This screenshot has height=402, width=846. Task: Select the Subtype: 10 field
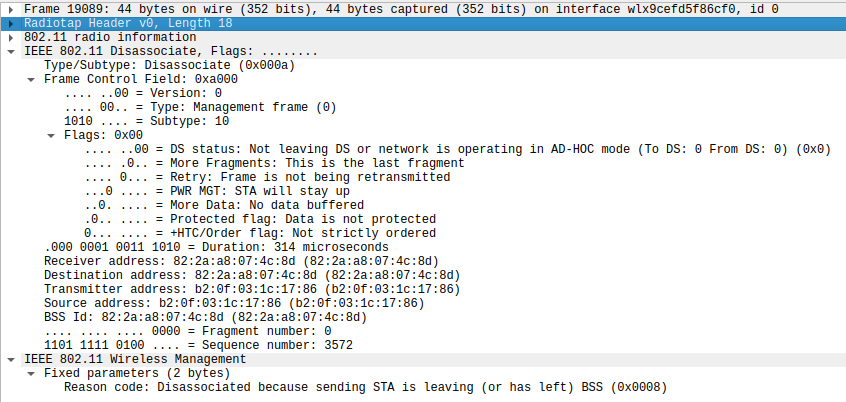147,121
